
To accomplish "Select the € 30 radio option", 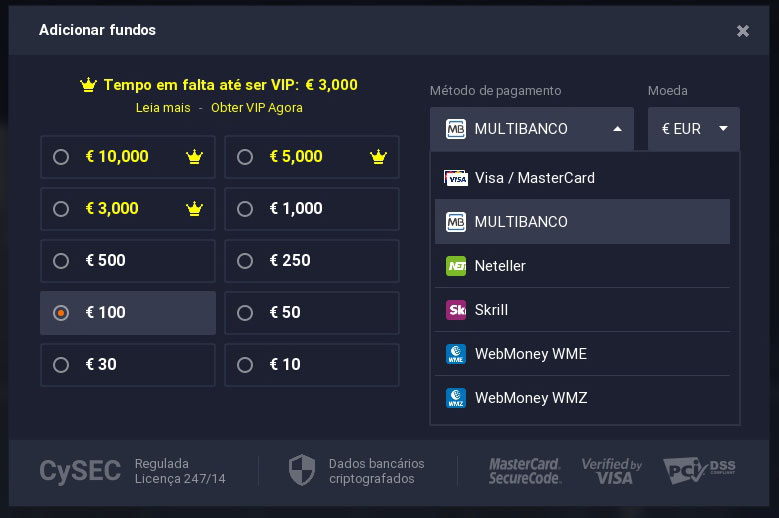I will point(61,365).
